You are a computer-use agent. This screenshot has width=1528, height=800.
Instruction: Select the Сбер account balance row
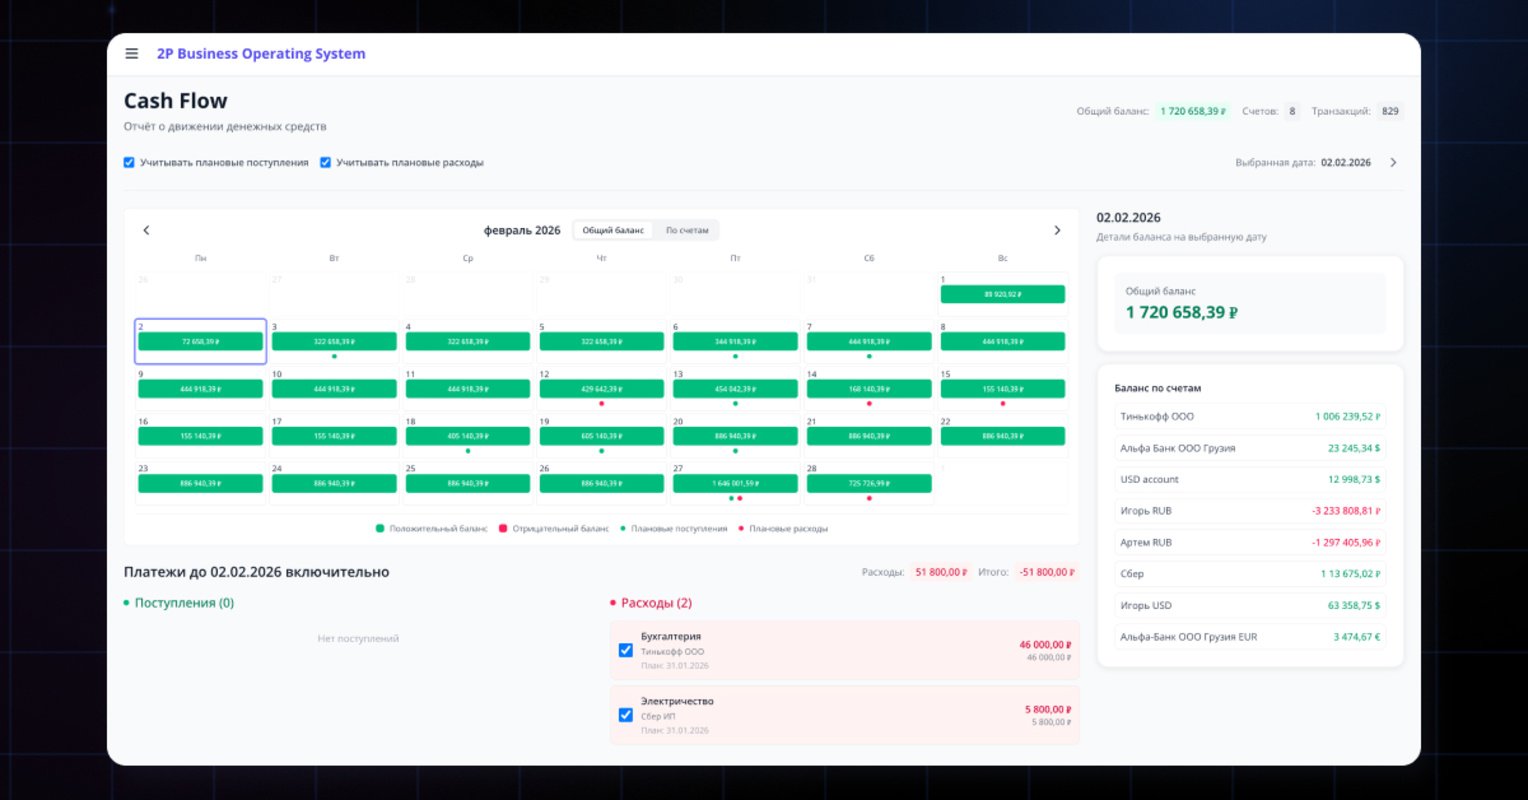pos(1250,574)
